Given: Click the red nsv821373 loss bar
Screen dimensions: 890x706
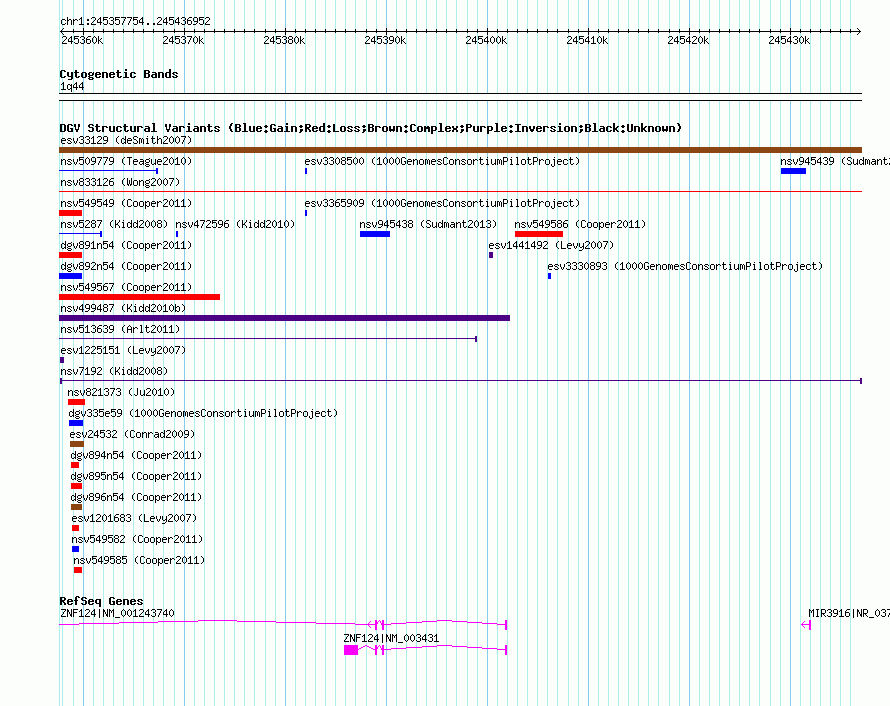Looking at the screenshot, I should [76, 402].
